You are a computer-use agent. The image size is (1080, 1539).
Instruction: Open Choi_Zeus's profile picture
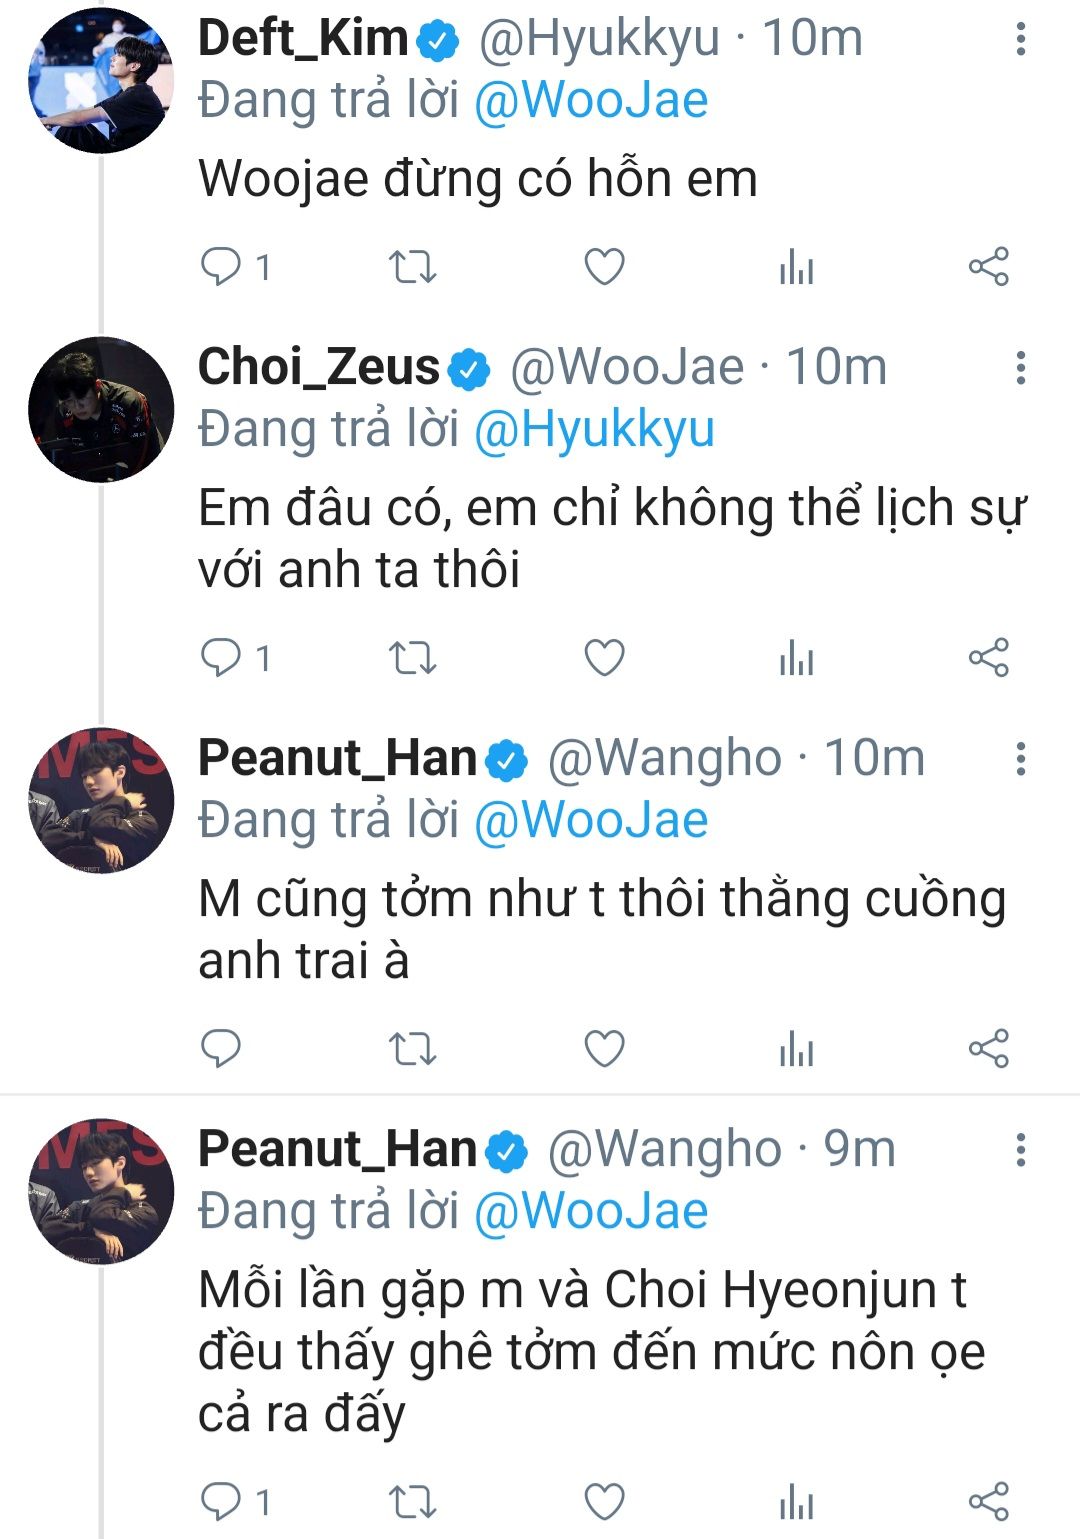click(101, 410)
